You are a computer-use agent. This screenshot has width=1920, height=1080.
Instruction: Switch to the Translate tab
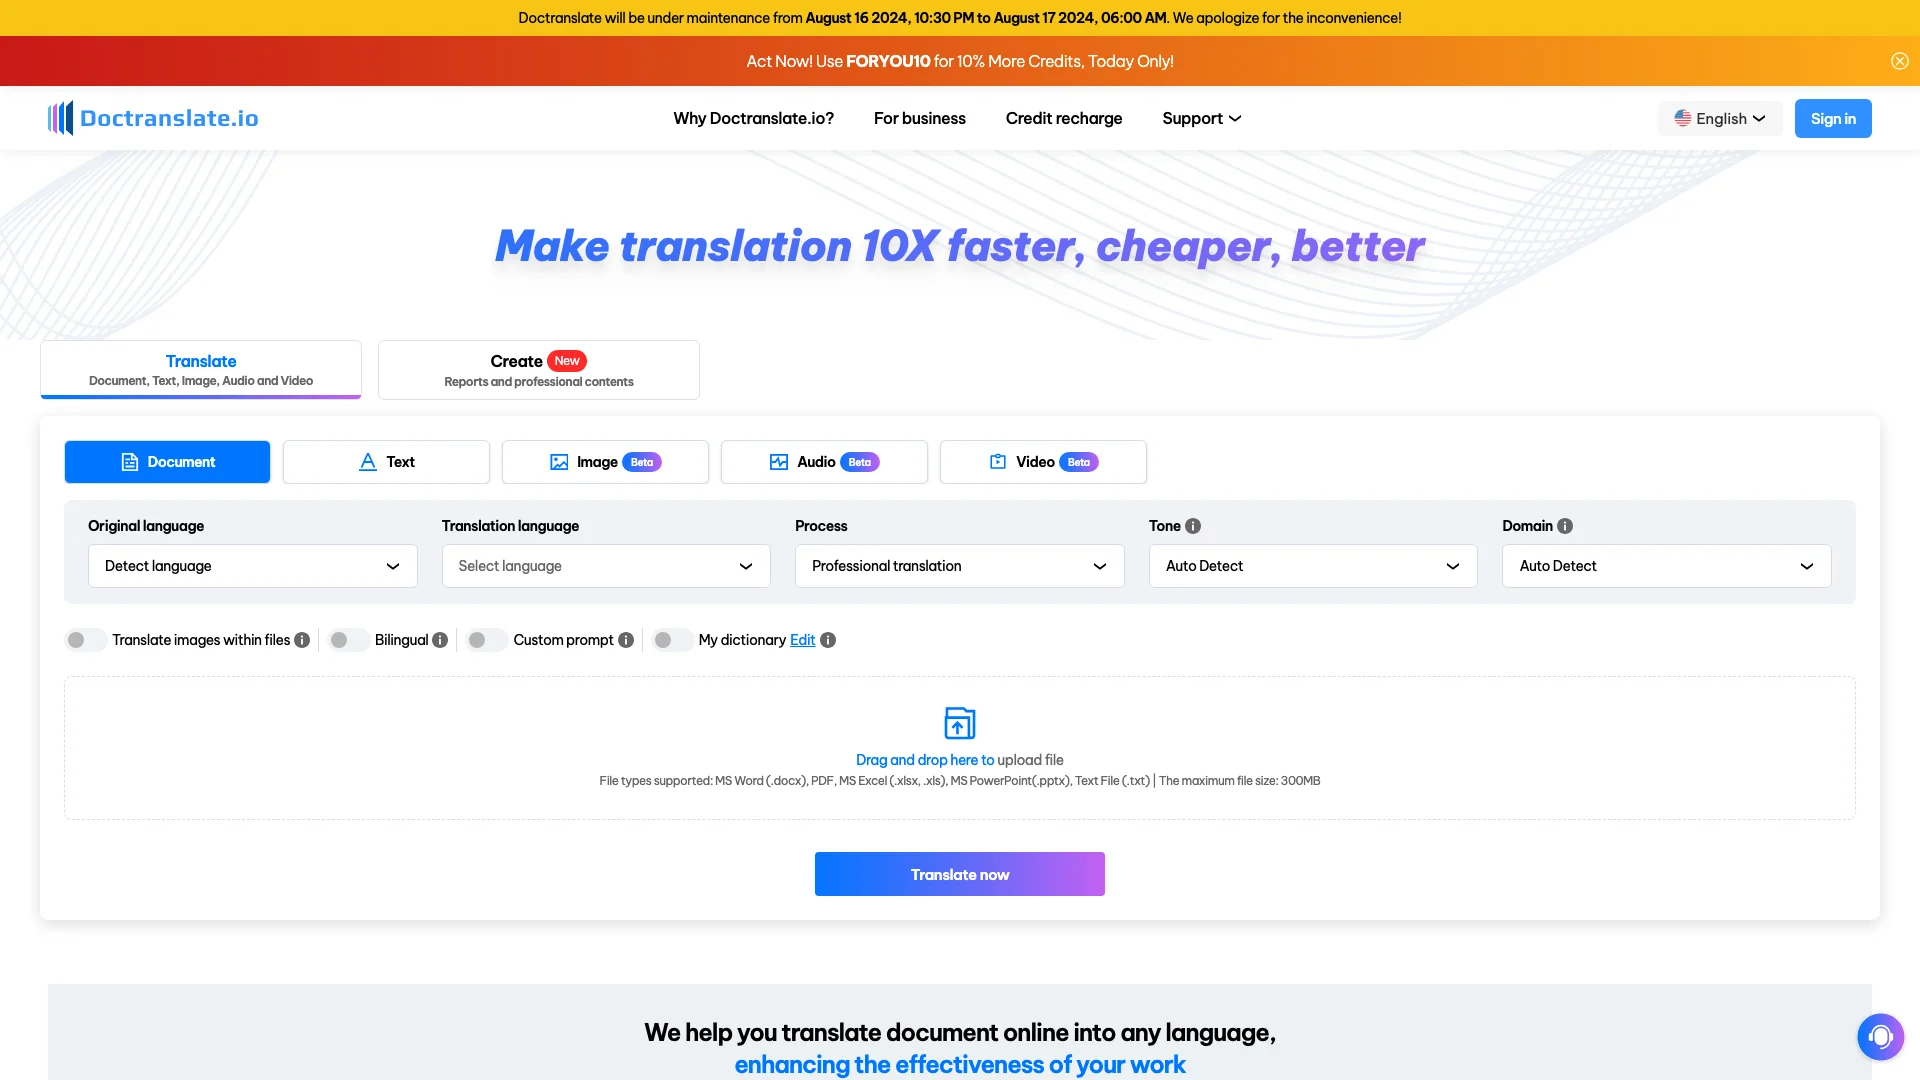coord(200,369)
